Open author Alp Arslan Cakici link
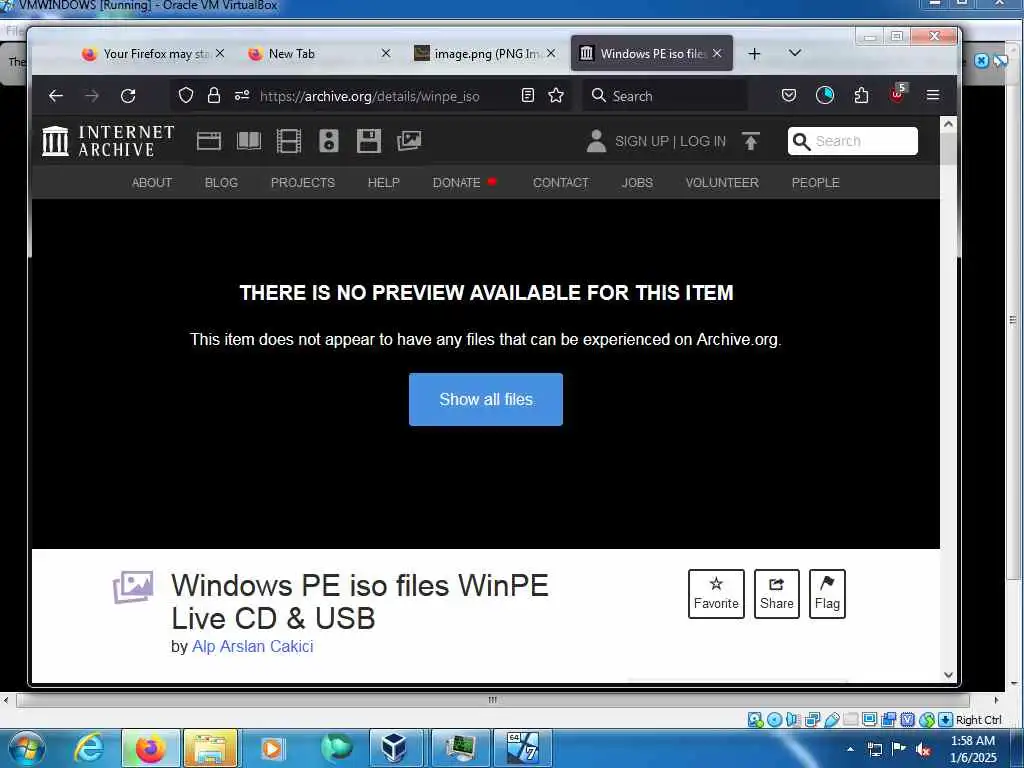1024x768 pixels. pos(253,647)
